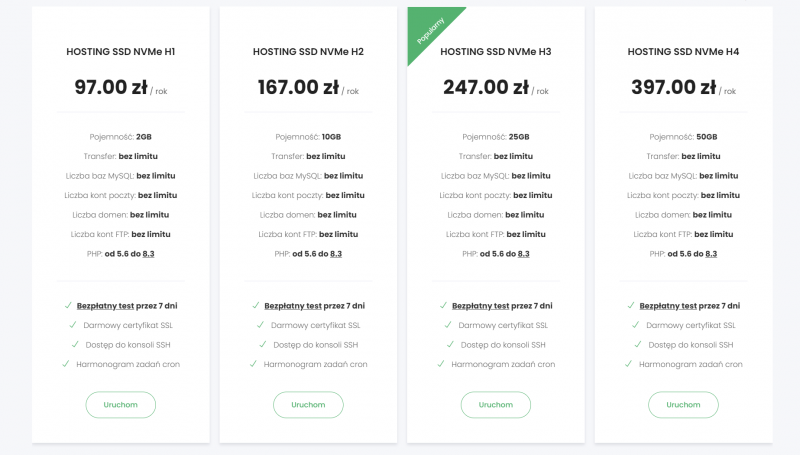Click the 8.3 PHP link in H4 card
This screenshot has height=455, width=800.
click(x=711, y=254)
